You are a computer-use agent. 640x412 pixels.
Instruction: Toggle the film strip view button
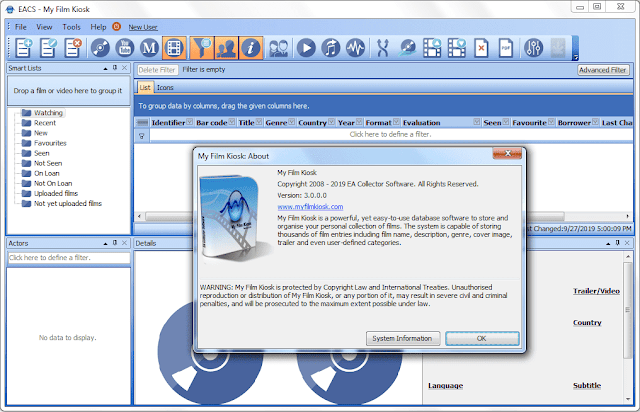pyautogui.click(x=174, y=48)
